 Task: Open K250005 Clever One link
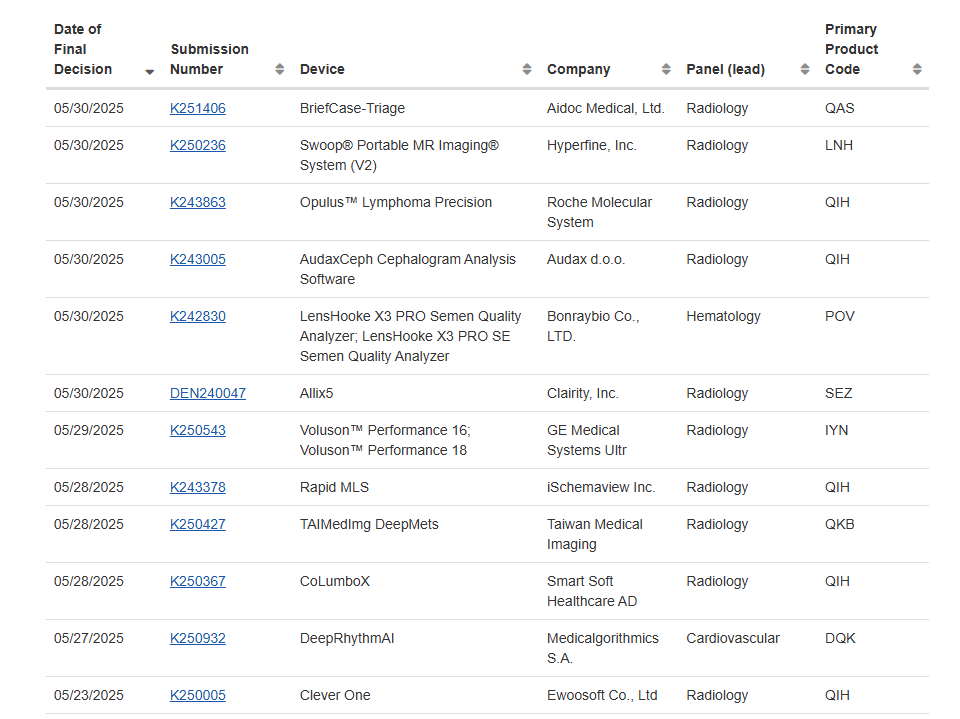[198, 695]
